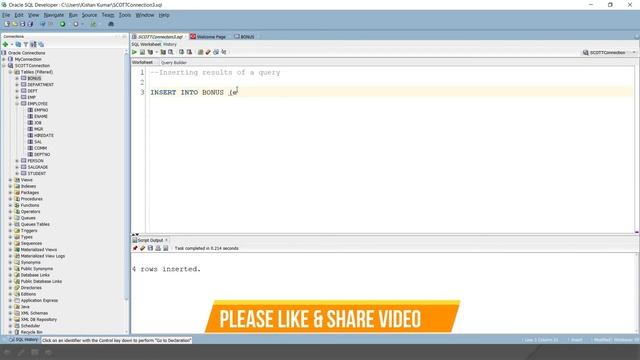The image size is (640, 360).
Task: Select the STUDENT table in the tree
Action: click(x=36, y=173)
